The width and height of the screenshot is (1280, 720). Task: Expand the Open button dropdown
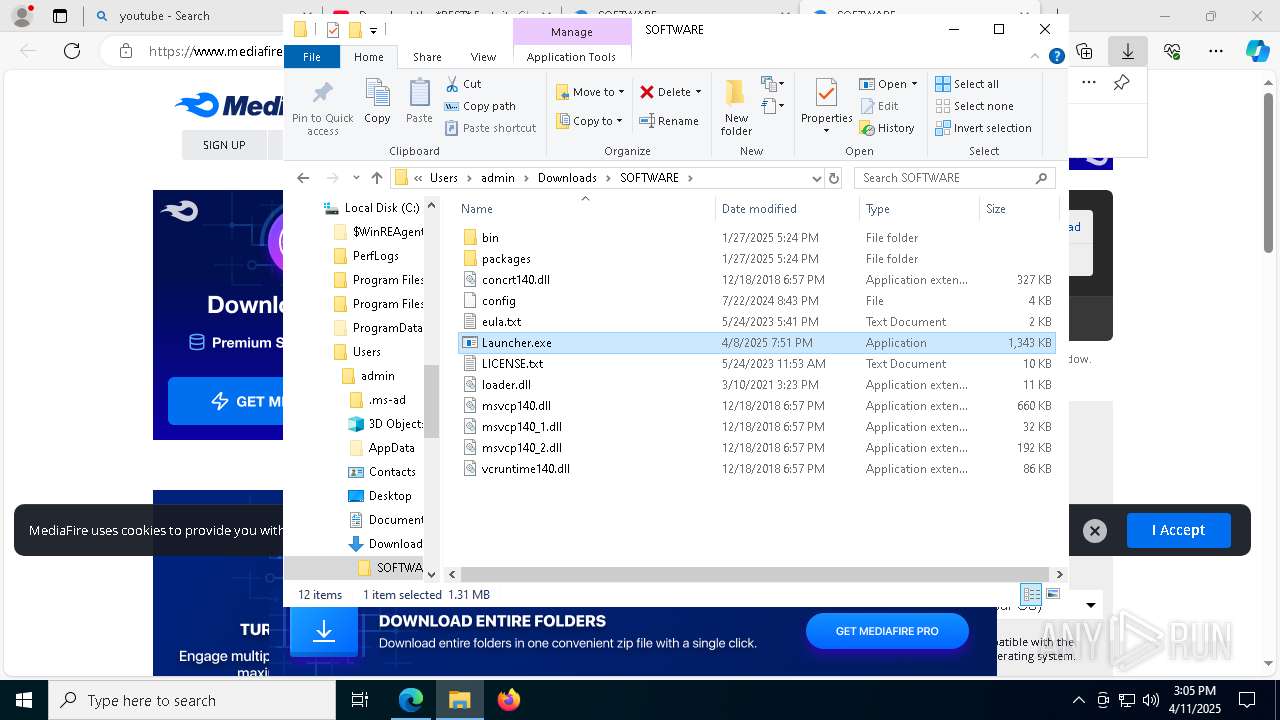(x=914, y=84)
